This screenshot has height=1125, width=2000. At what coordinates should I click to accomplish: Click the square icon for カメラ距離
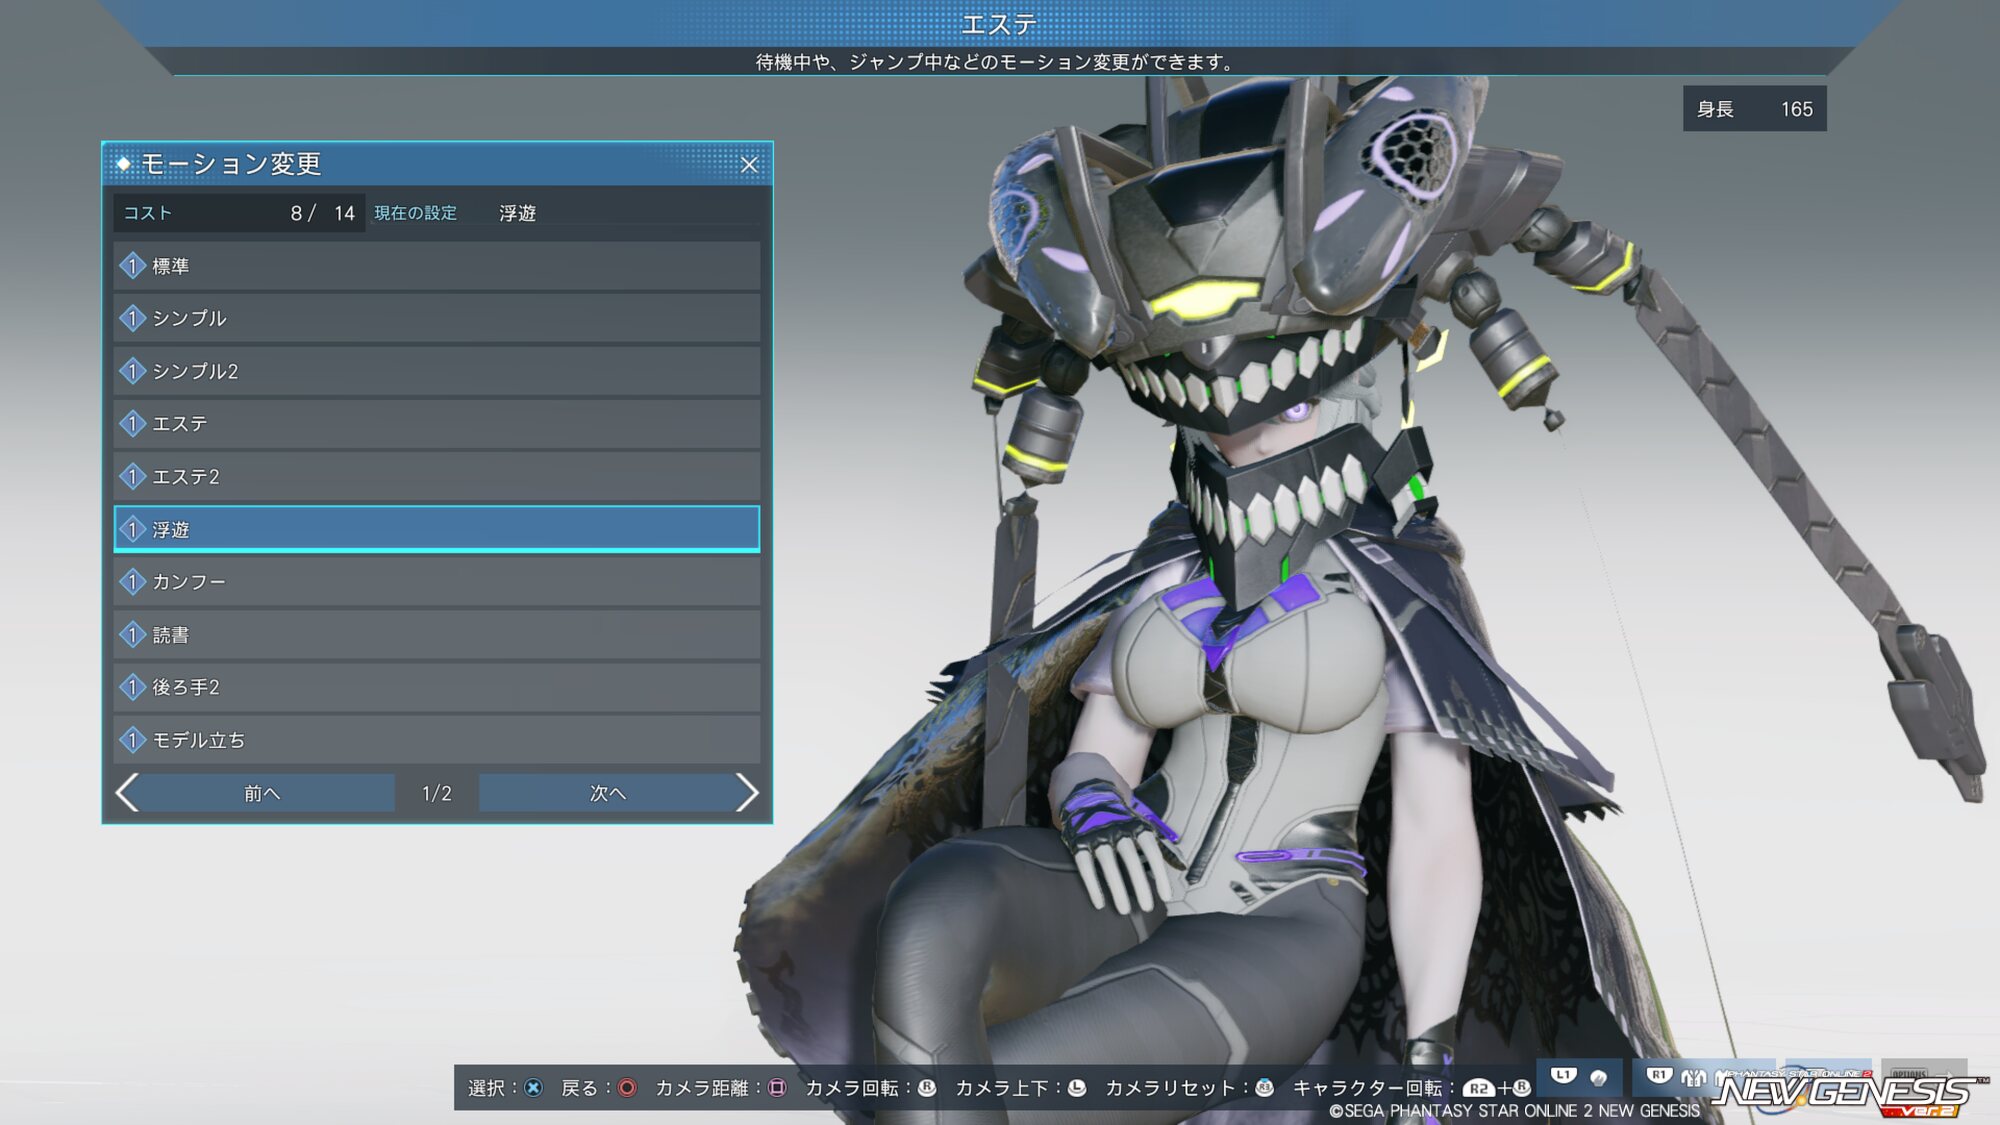tap(777, 1088)
